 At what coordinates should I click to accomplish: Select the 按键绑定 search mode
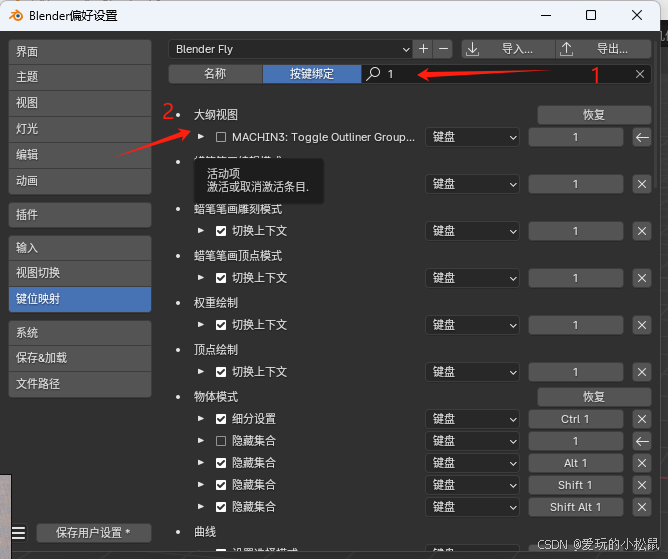[312, 74]
